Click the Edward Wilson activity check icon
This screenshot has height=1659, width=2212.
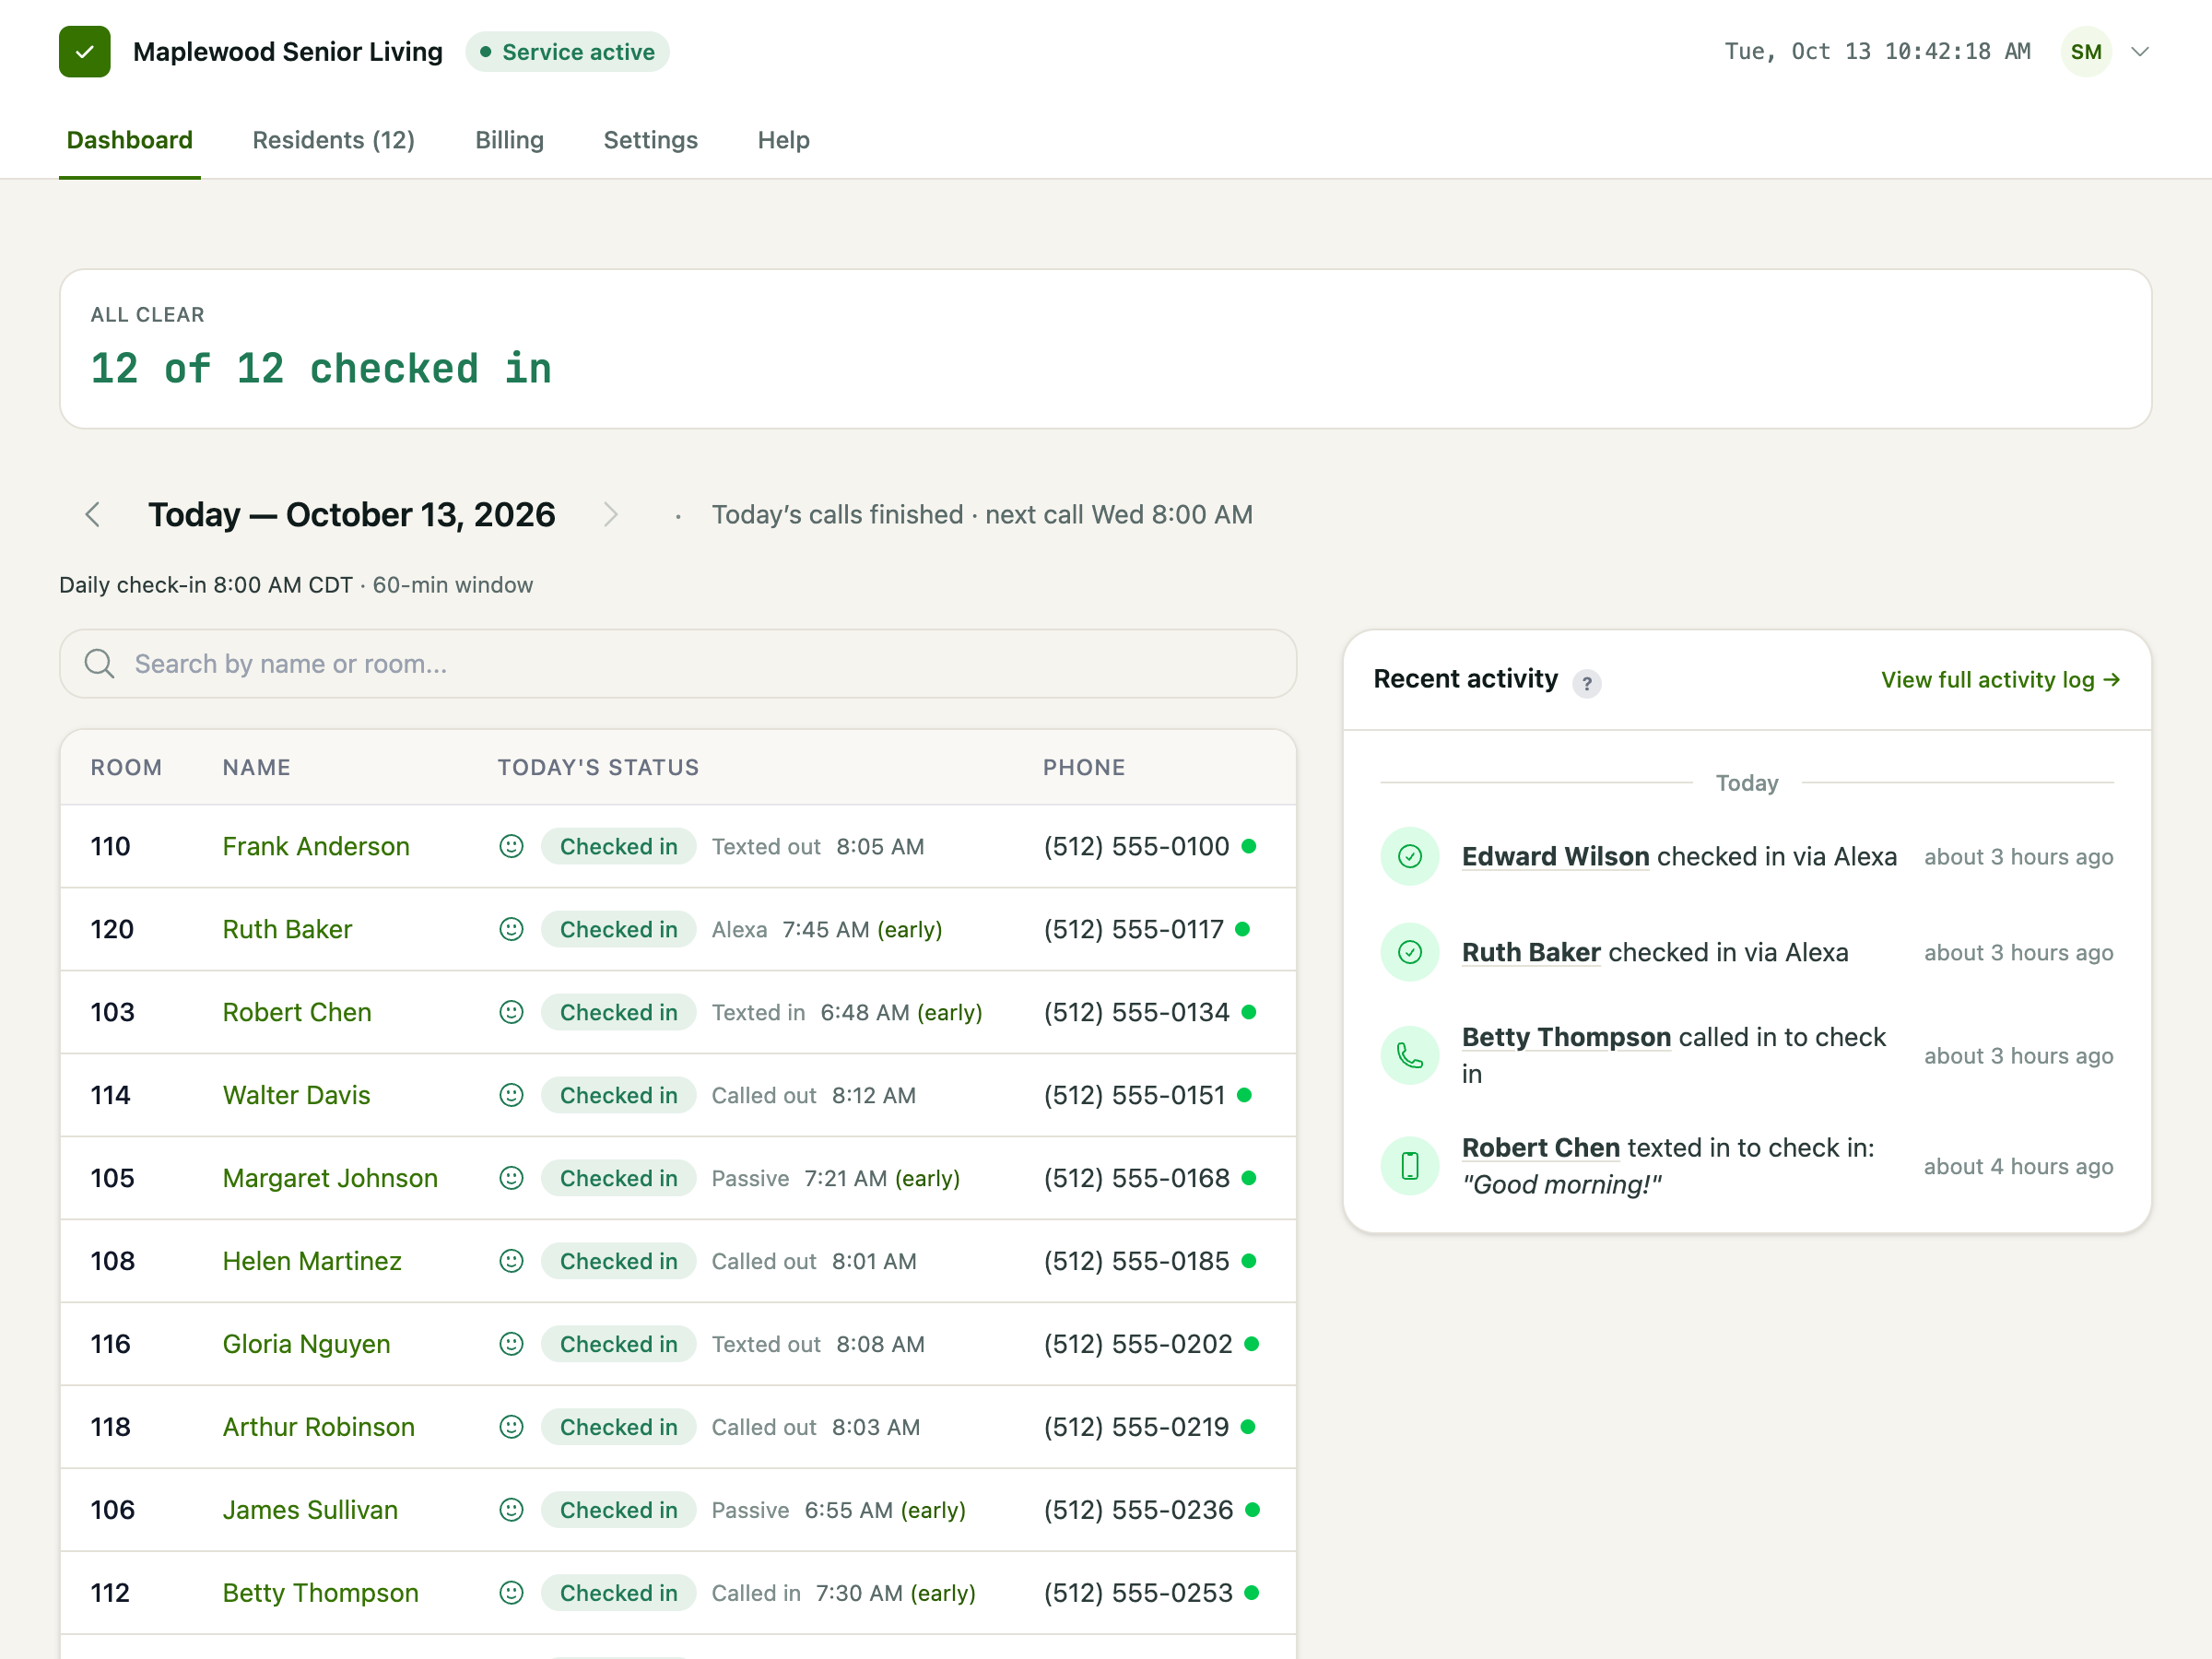click(x=1410, y=857)
